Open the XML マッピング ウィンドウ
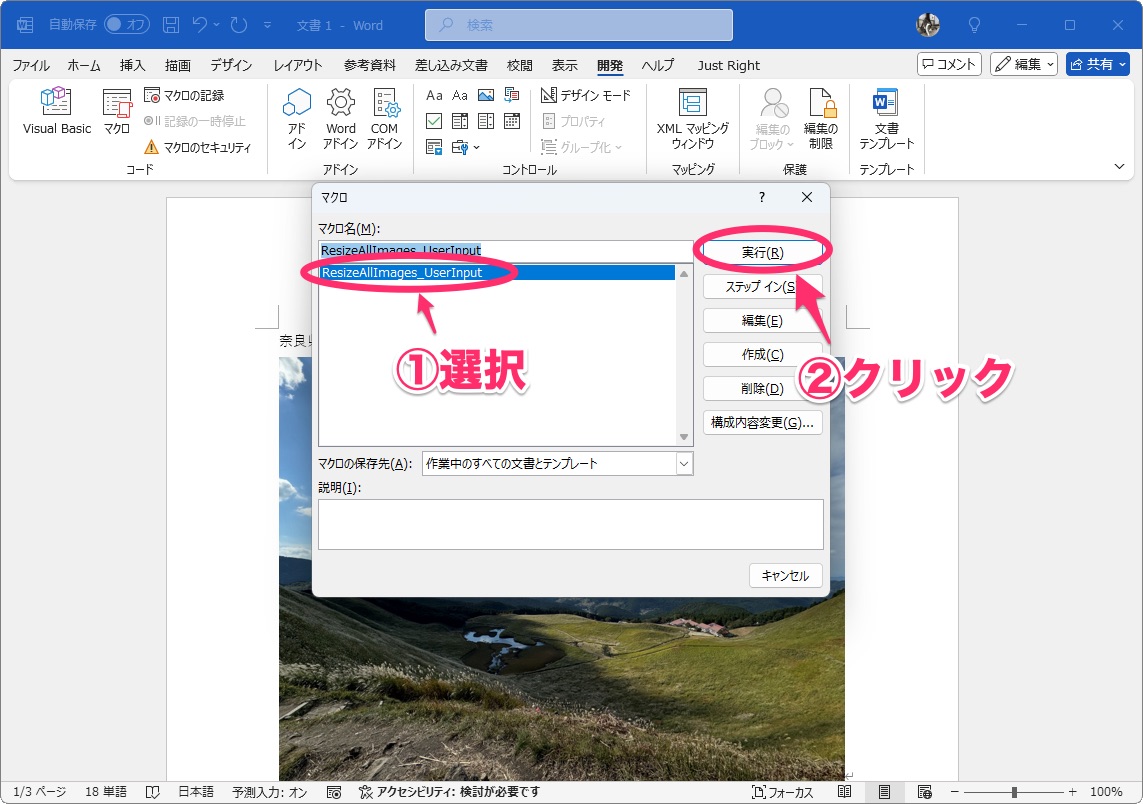The width and height of the screenshot is (1143, 804). coord(693,112)
